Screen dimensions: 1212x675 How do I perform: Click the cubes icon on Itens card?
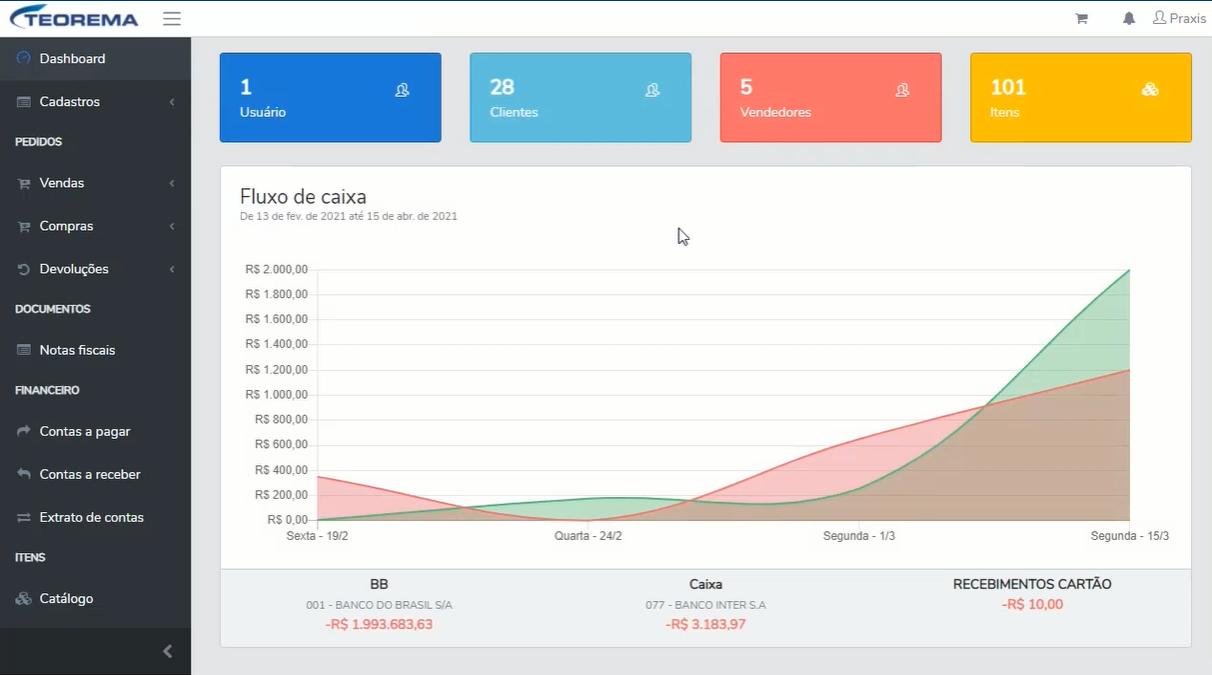(x=1150, y=90)
